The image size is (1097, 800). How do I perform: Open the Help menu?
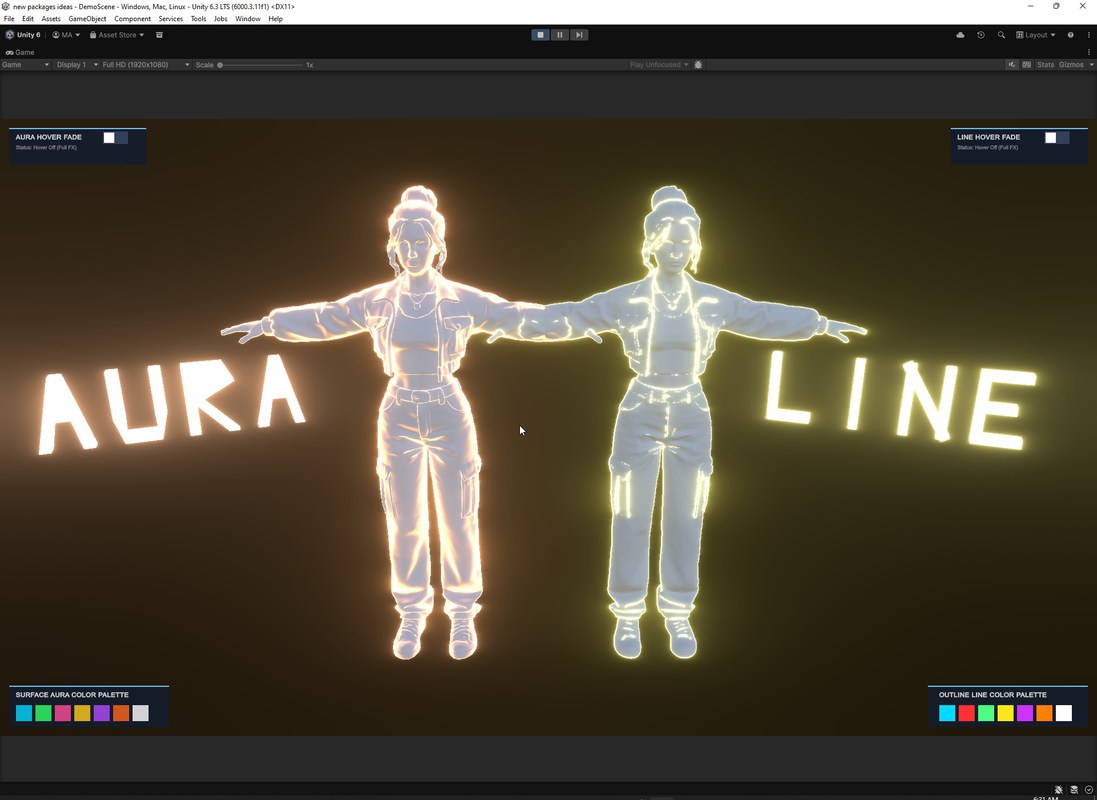(x=276, y=19)
